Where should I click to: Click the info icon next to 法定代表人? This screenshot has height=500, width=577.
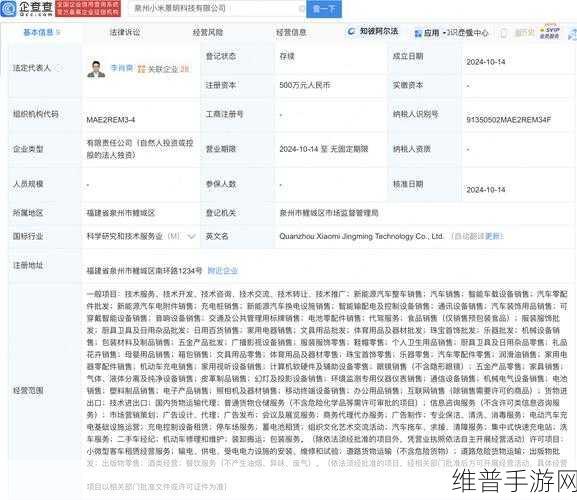(x=58, y=68)
